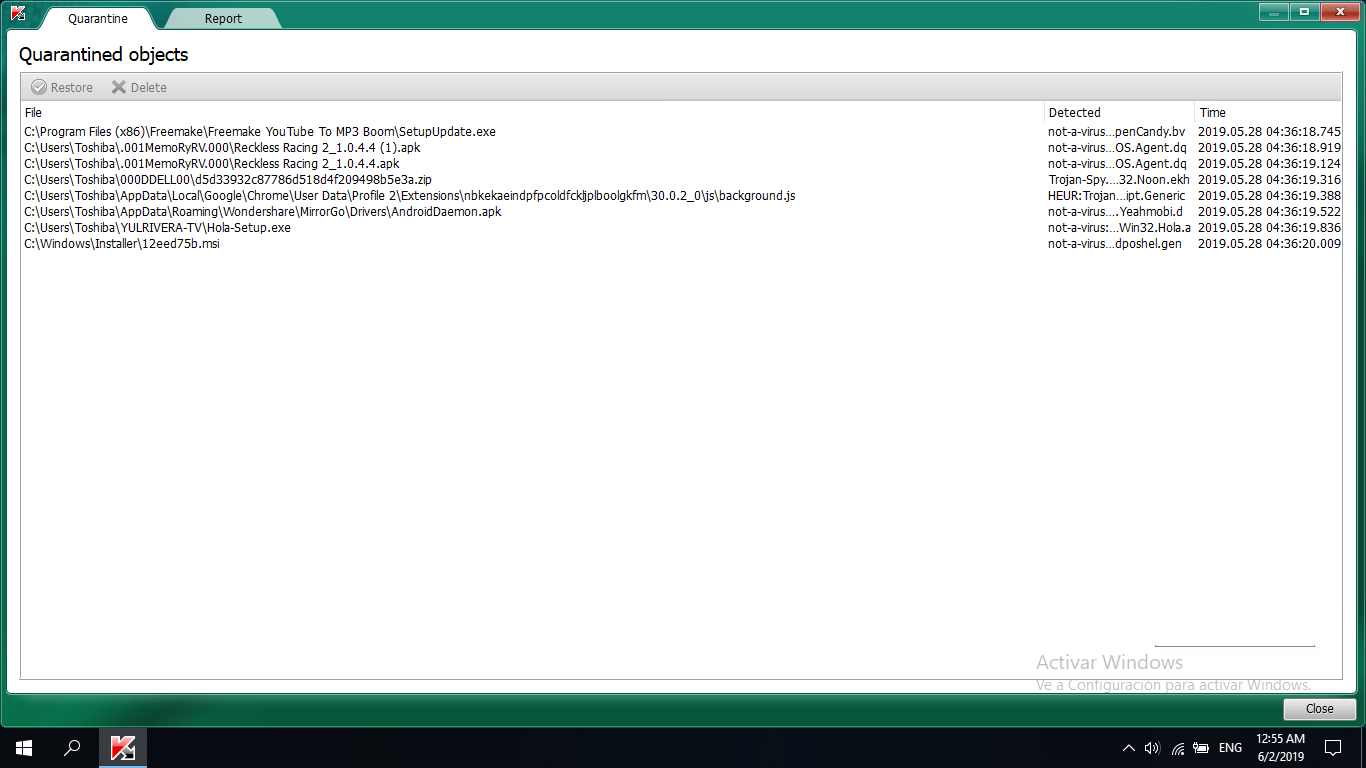Click detection HEUR:Trojan...ipt.Generic
This screenshot has height=768, width=1366.
(x=1117, y=196)
